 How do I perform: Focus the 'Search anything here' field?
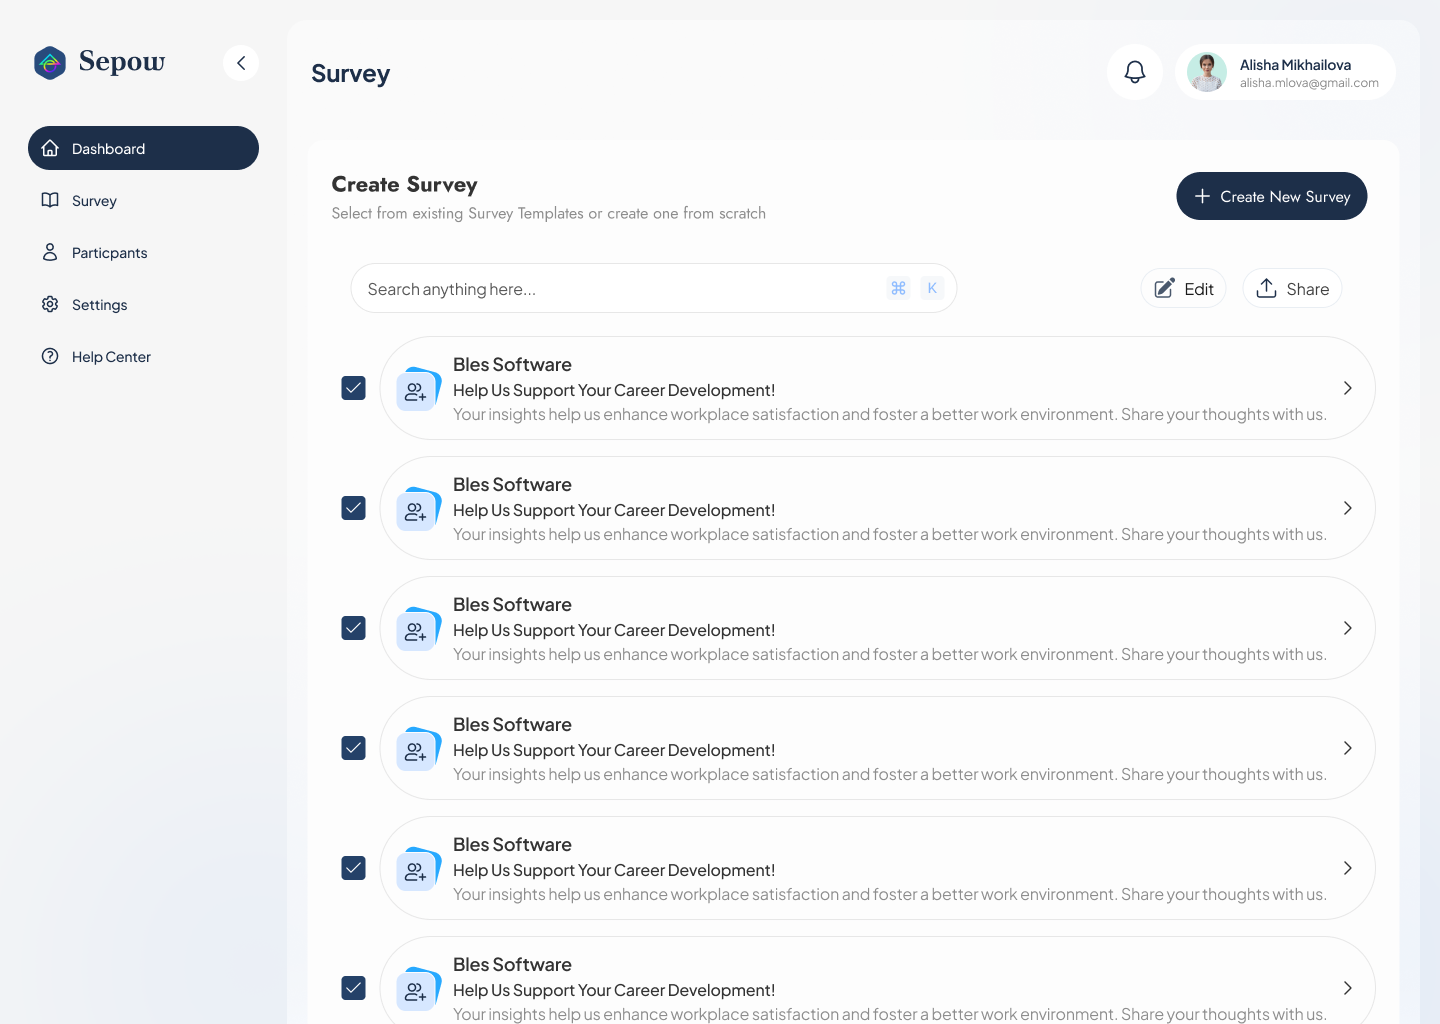(x=654, y=288)
